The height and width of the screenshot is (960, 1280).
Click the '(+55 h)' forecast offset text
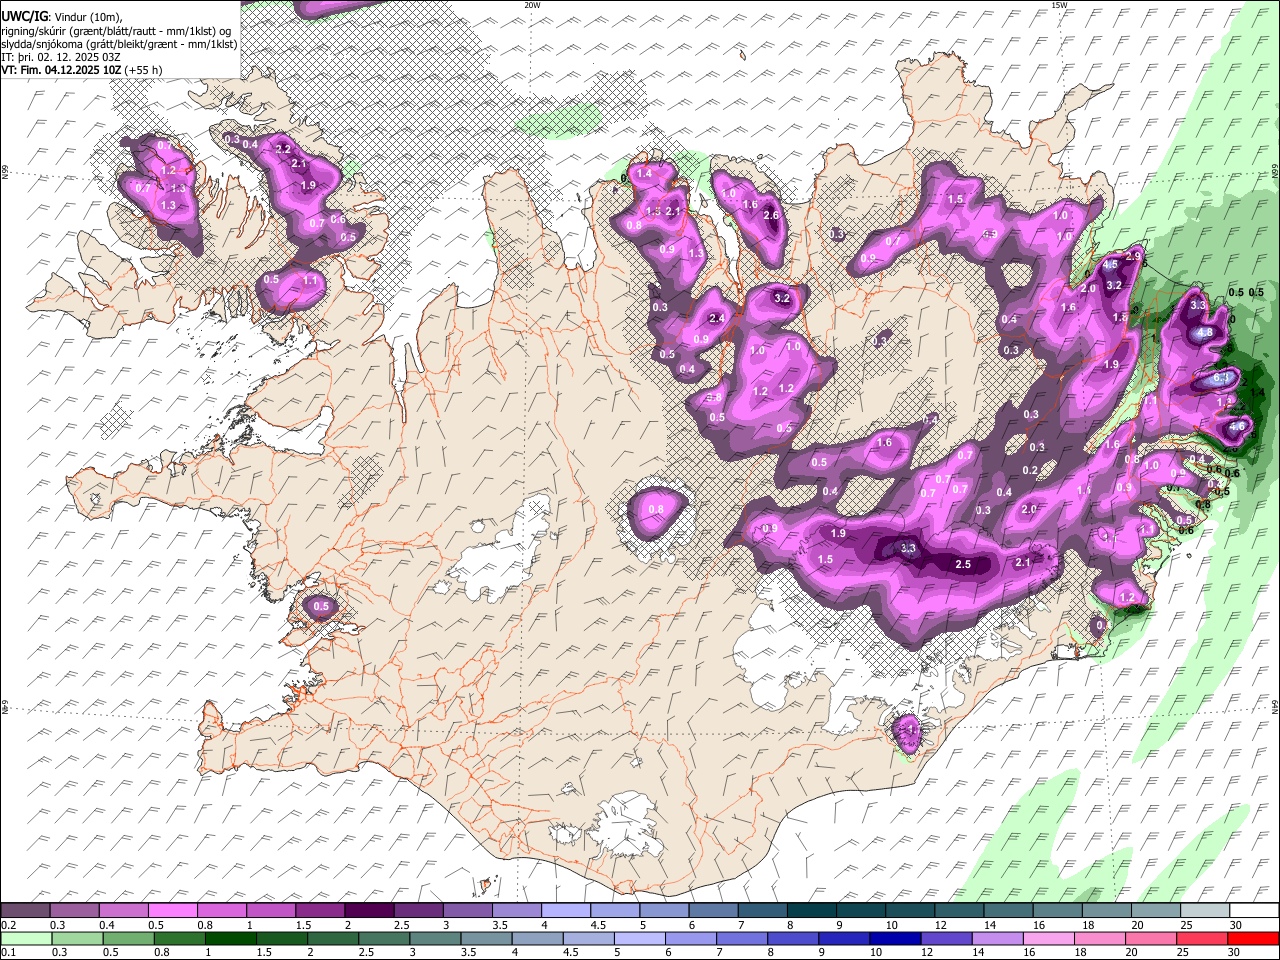(144, 70)
